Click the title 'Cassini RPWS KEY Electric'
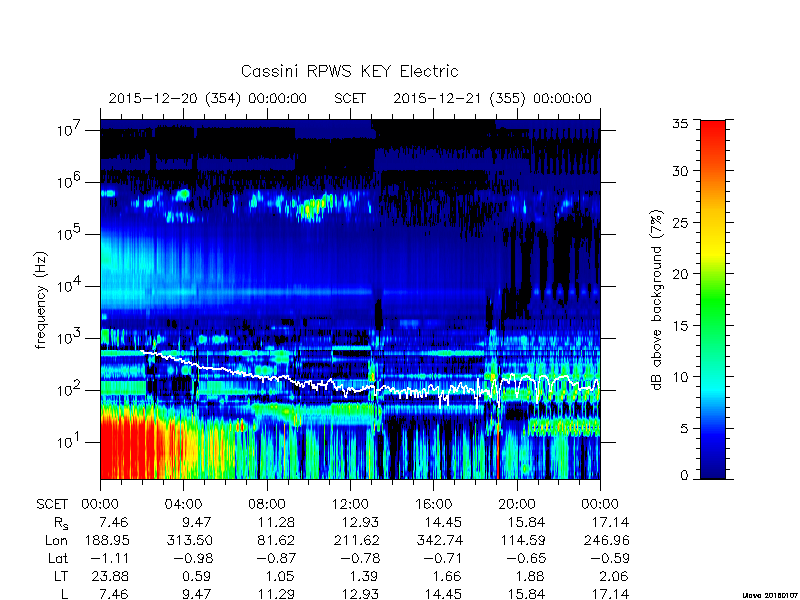 (349, 71)
